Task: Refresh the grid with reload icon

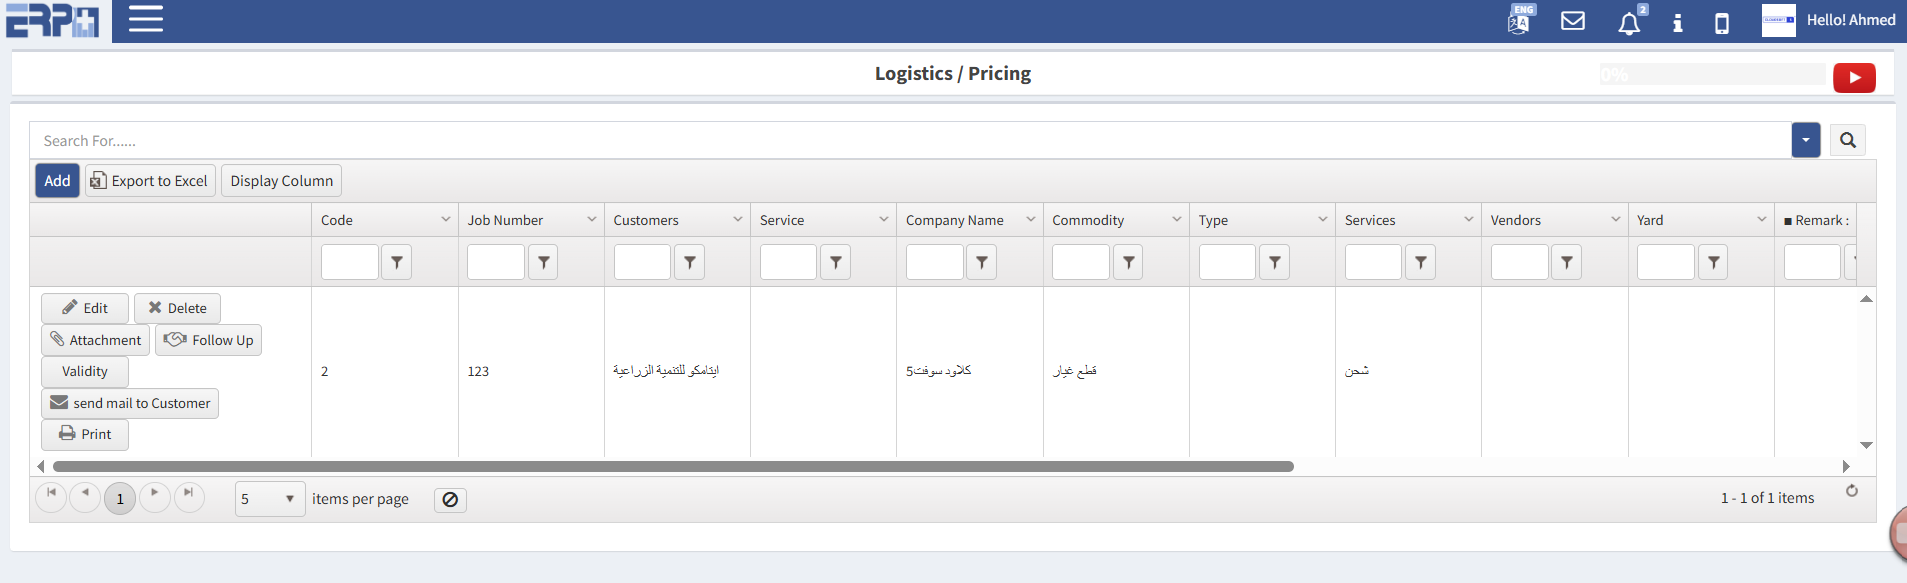Action: 1852,491
